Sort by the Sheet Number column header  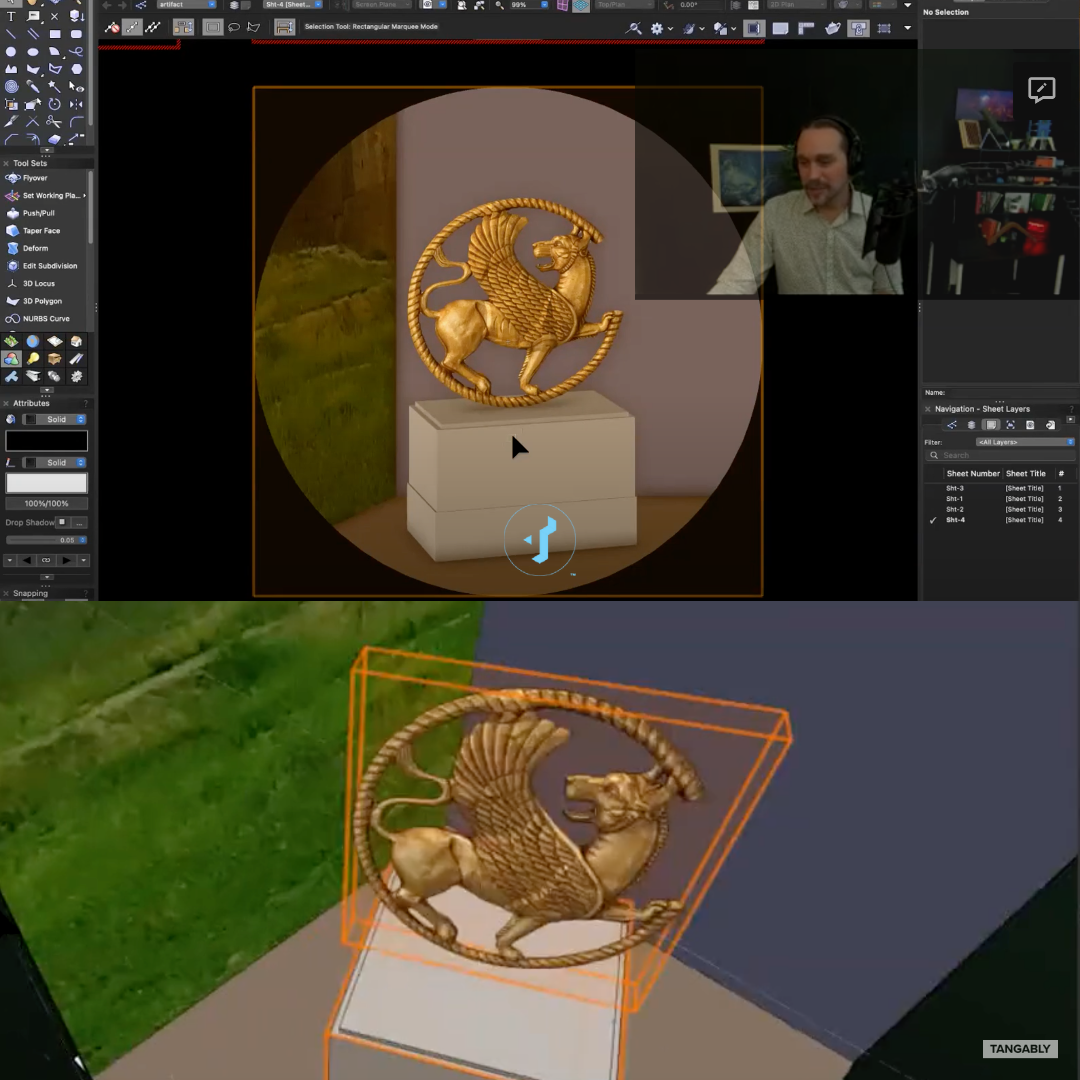(x=973, y=474)
